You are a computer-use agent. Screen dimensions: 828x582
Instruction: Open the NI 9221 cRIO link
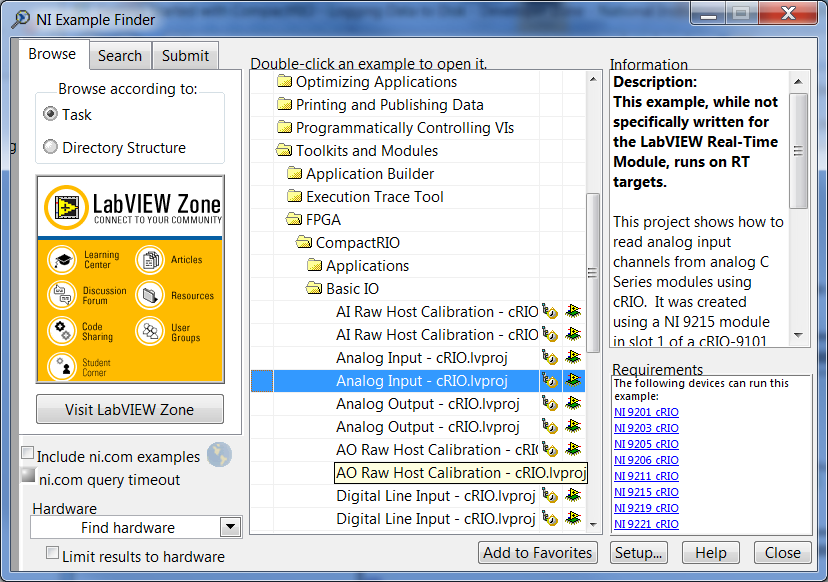(x=646, y=524)
